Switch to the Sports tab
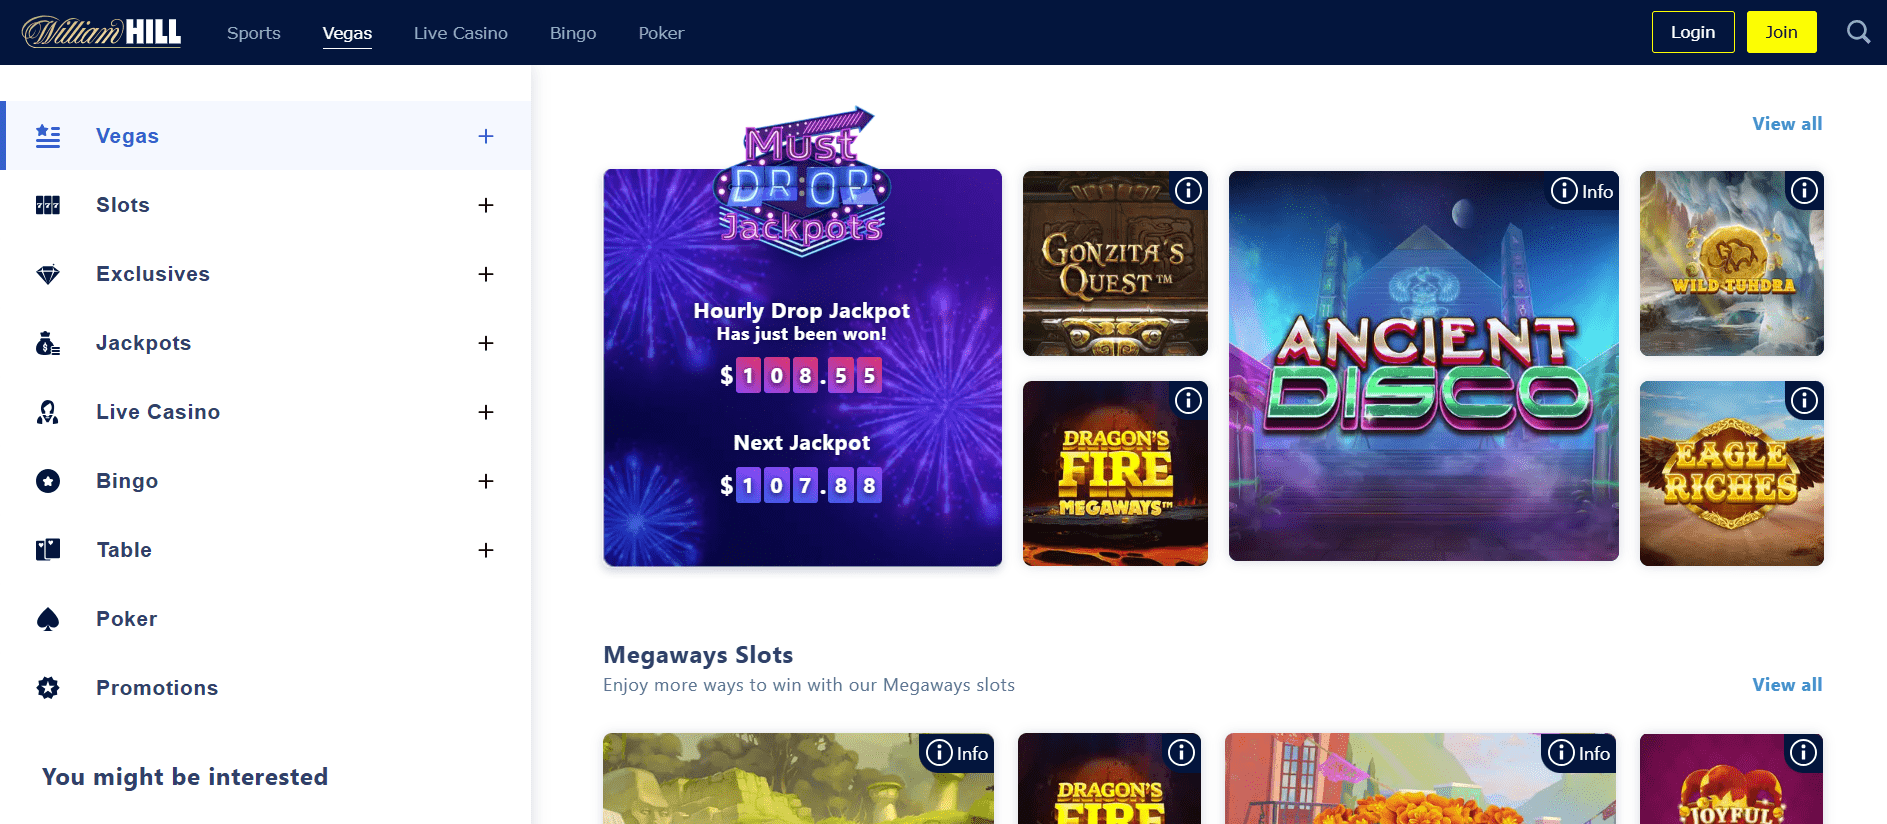 pyautogui.click(x=254, y=33)
